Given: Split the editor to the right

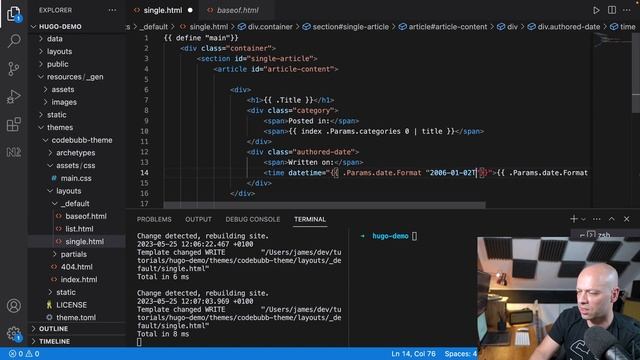Looking at the screenshot, I should pyautogui.click(x=612, y=10).
